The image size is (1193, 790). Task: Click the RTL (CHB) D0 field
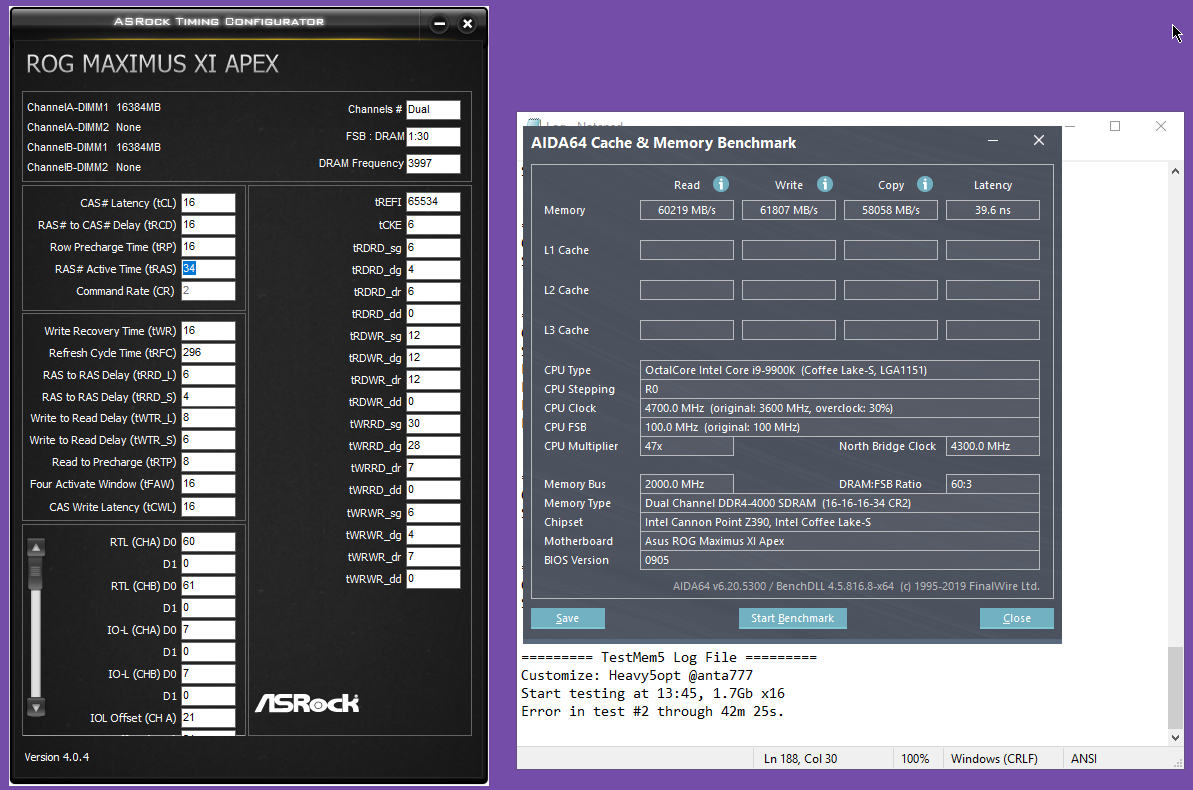208,586
